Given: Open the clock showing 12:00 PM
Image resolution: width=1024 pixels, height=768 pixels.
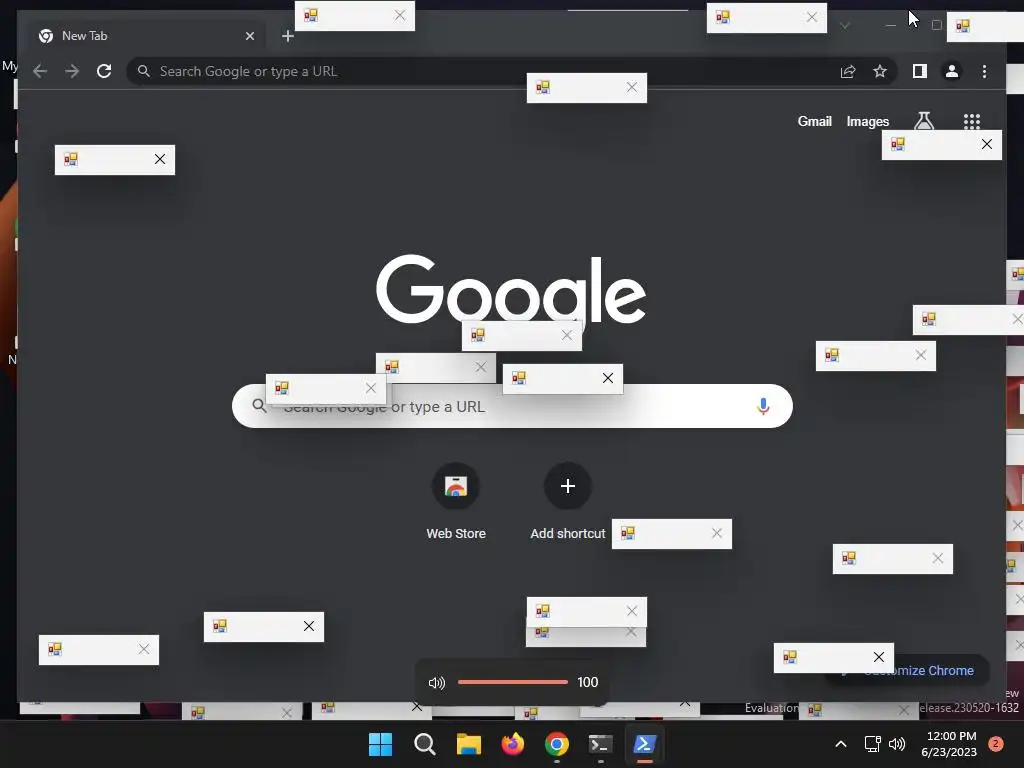Looking at the screenshot, I should click(949, 744).
